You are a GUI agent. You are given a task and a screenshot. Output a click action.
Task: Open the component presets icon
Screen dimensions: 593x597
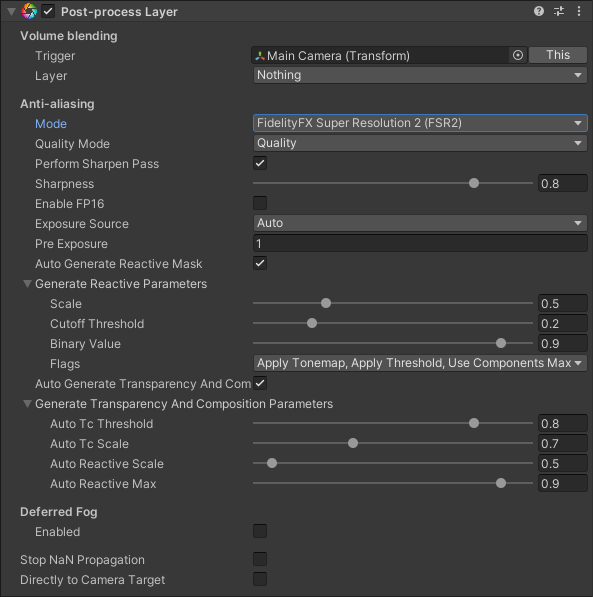pos(559,11)
